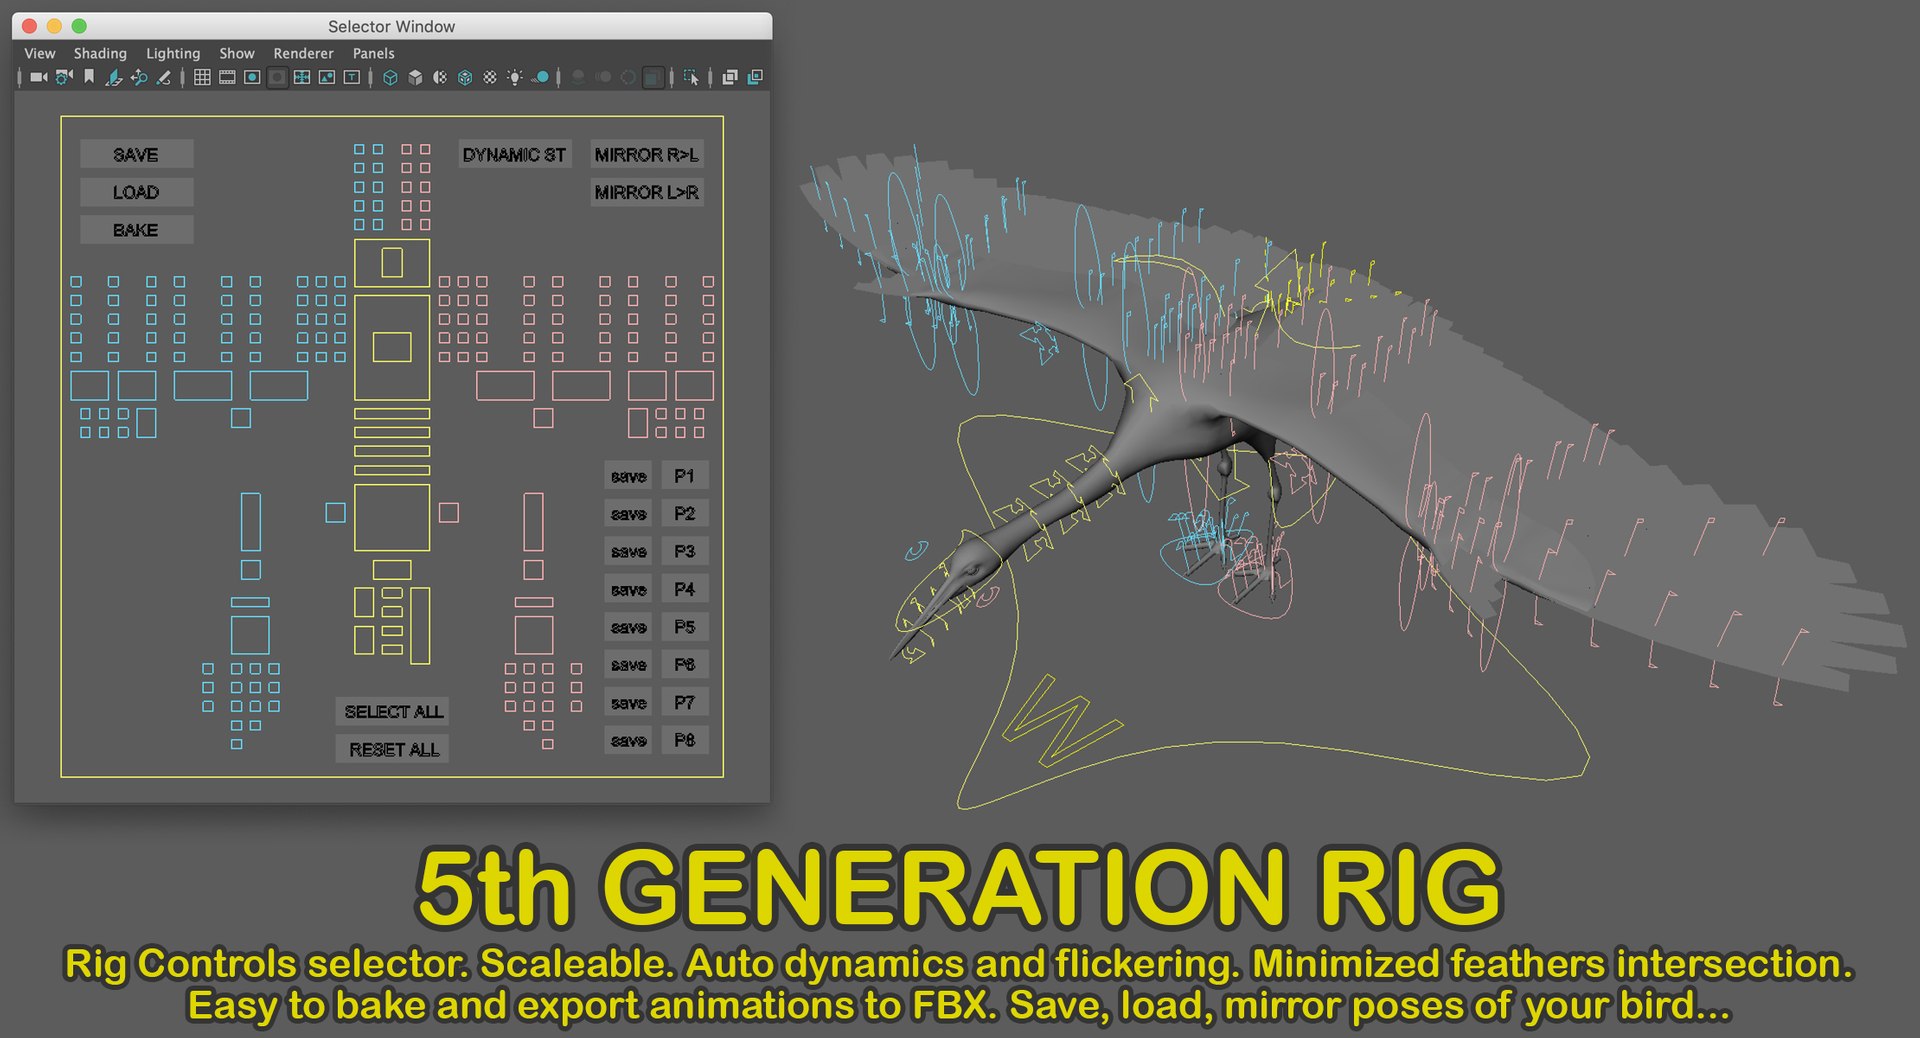Toggle the viewport Grid icon
The width and height of the screenshot is (1920, 1038).
click(x=202, y=77)
